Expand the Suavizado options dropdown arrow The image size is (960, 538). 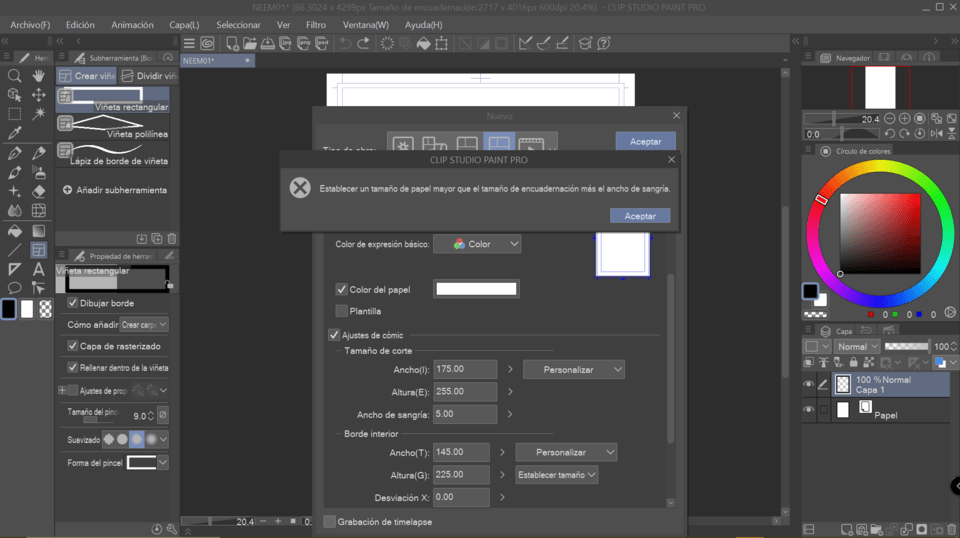coord(163,439)
